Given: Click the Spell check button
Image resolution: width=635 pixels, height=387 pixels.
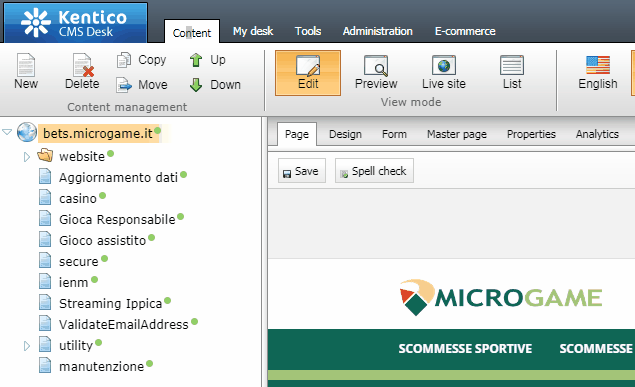Looking at the screenshot, I should click(374, 171).
